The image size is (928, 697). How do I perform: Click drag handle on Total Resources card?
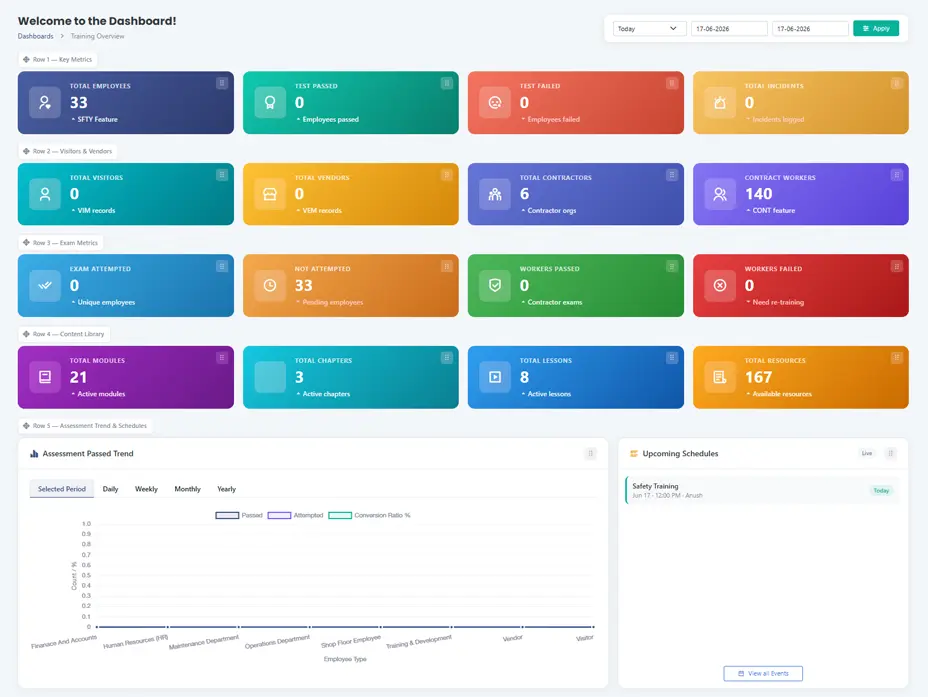point(897,358)
